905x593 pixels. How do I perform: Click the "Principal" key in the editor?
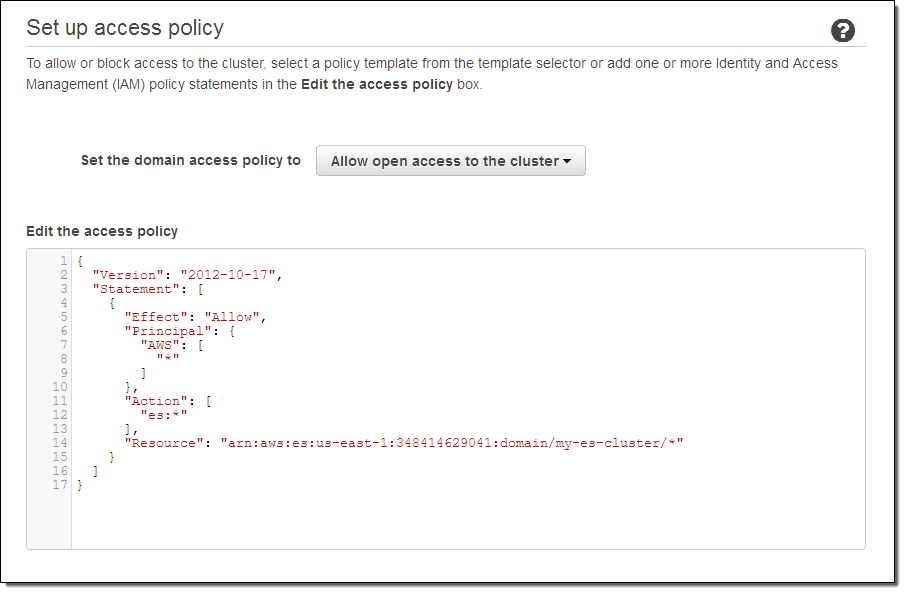pos(167,331)
